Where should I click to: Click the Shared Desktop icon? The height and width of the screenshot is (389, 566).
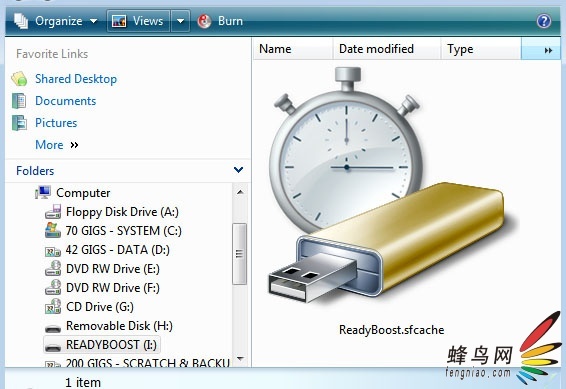(x=19, y=79)
